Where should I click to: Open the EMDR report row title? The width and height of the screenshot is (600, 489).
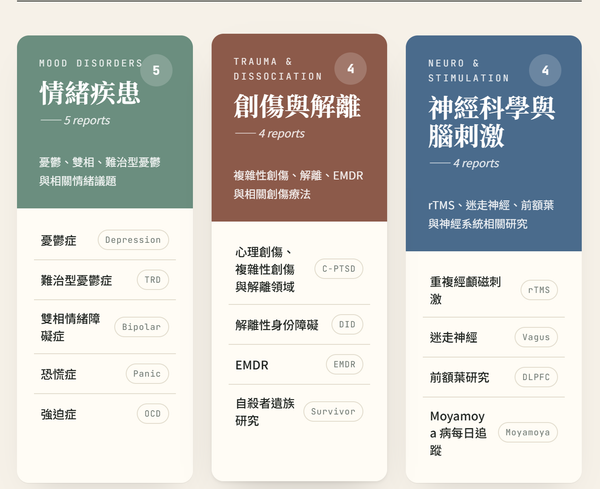point(252,365)
